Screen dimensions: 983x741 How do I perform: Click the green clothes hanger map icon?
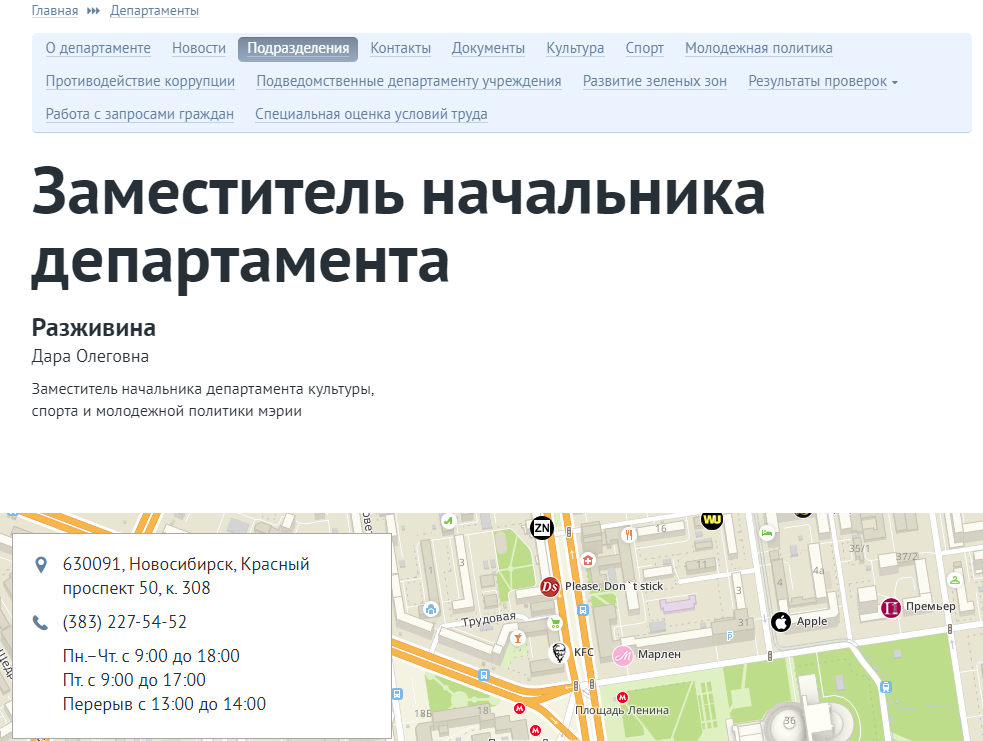[x=954, y=580]
